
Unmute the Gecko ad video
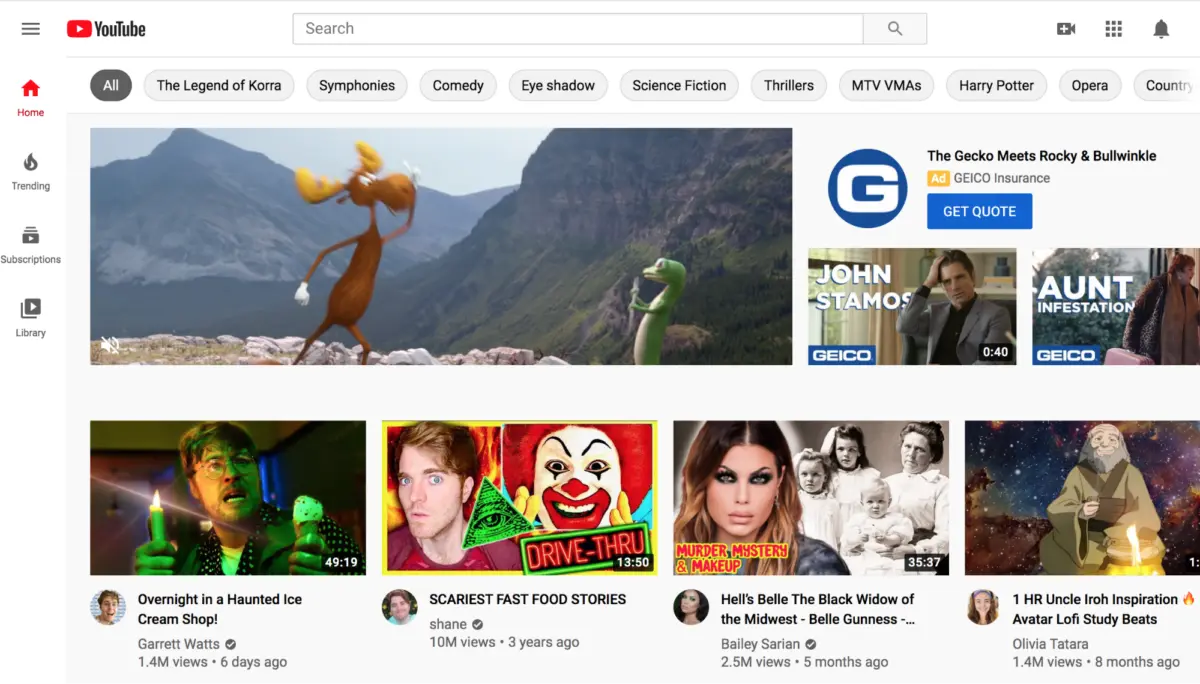(110, 345)
